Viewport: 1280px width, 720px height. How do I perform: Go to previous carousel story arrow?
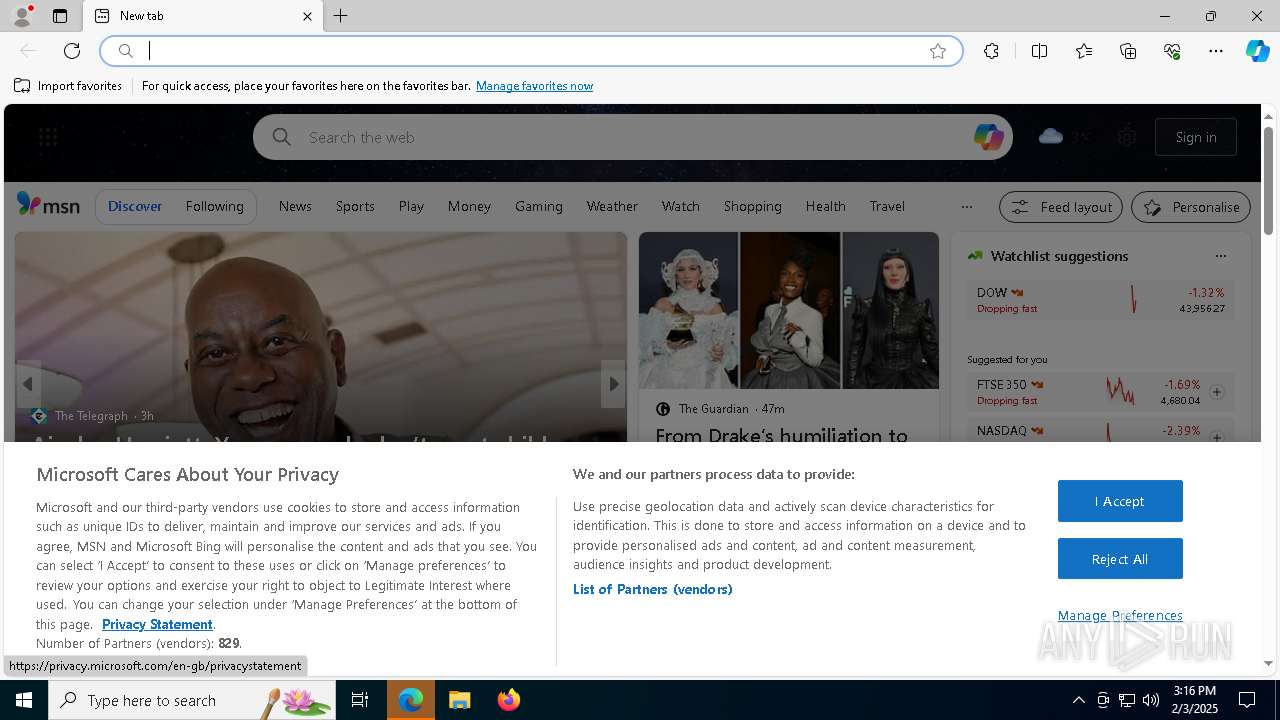pos(28,384)
